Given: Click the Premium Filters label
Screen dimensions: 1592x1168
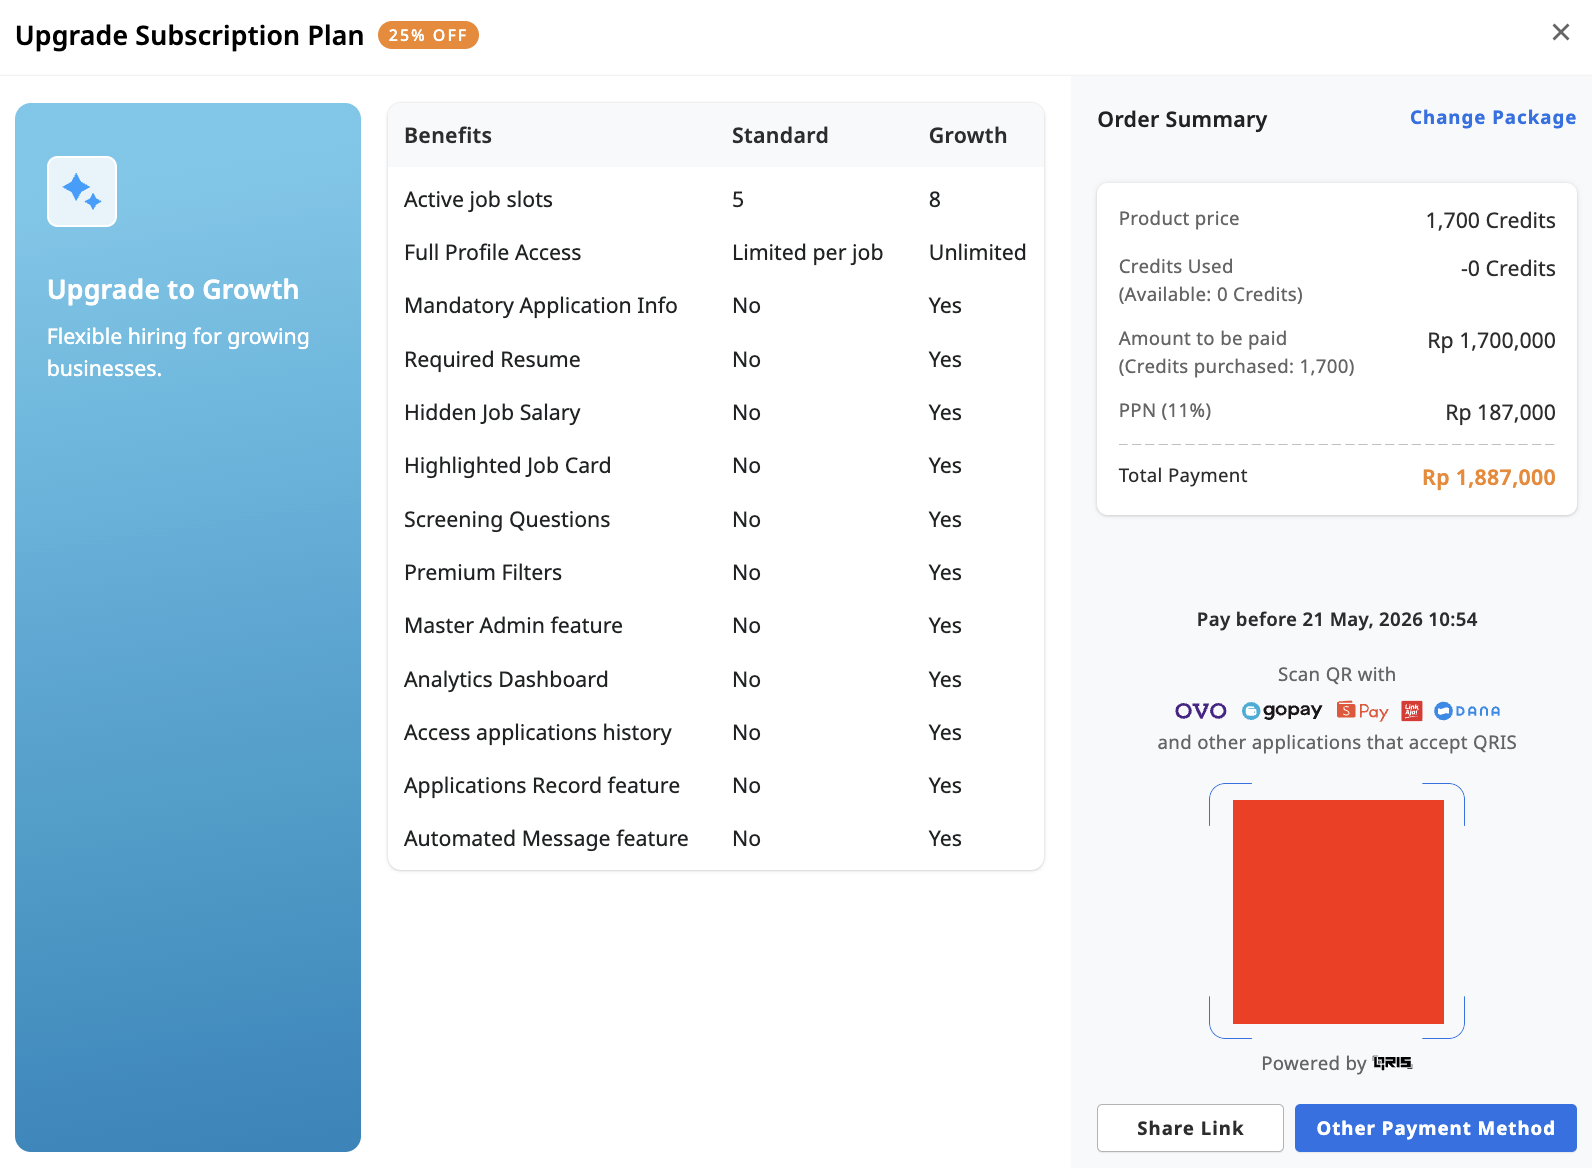Looking at the screenshot, I should (483, 573).
